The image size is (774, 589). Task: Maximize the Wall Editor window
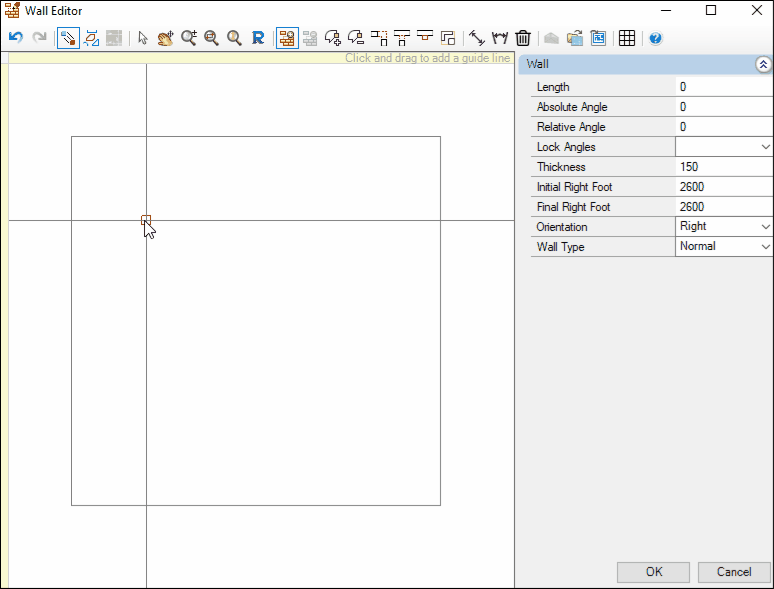(x=711, y=10)
